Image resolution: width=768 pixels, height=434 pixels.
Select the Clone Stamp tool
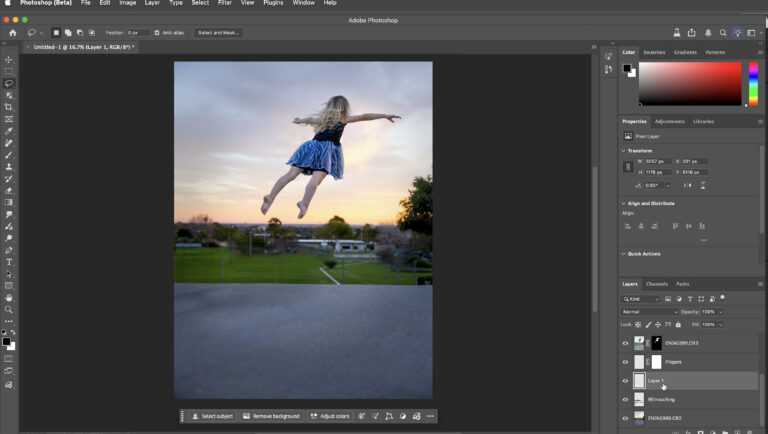[x=9, y=167]
